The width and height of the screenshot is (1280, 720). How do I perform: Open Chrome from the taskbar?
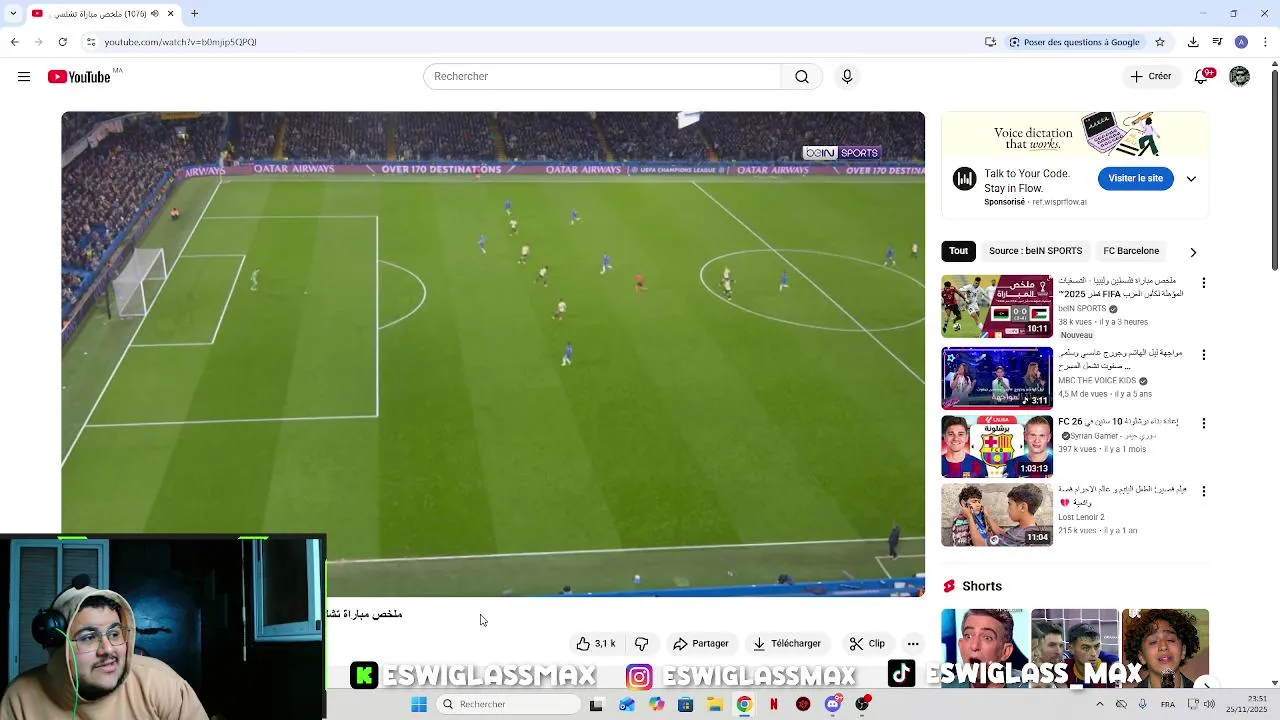click(744, 704)
